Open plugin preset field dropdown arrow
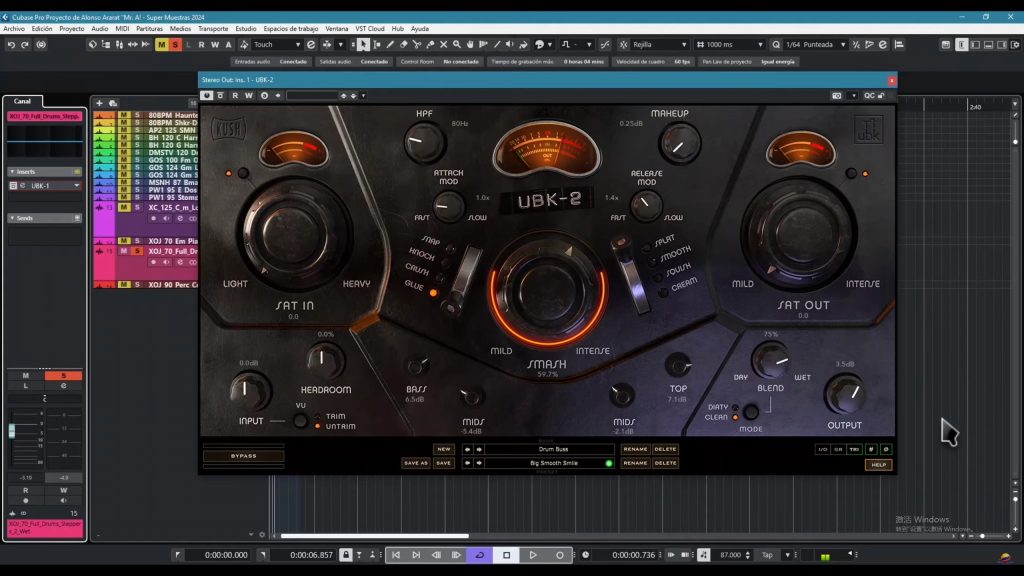 pyautogui.click(x=363, y=95)
